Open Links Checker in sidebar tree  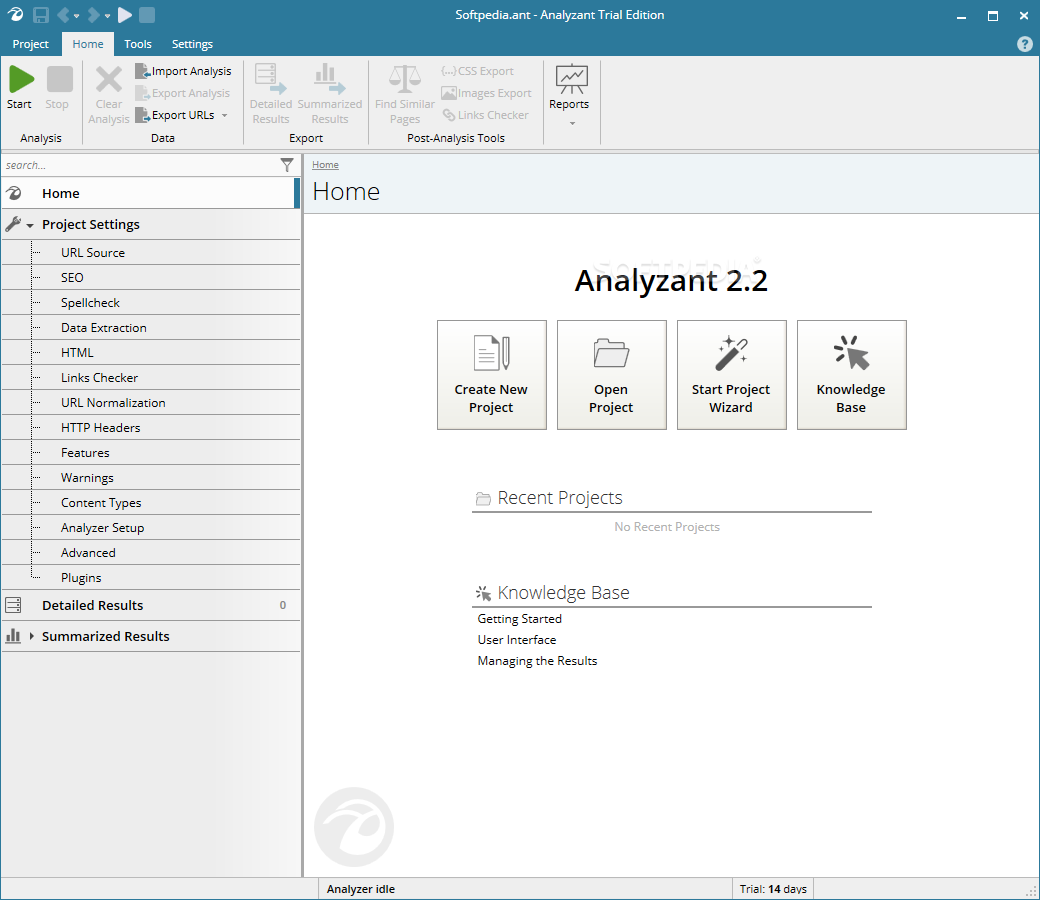99,377
